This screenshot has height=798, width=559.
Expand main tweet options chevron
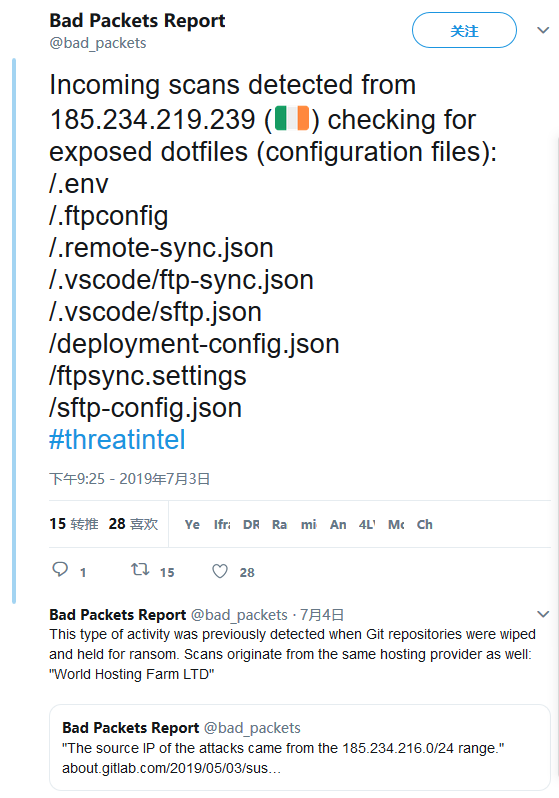tap(543, 30)
